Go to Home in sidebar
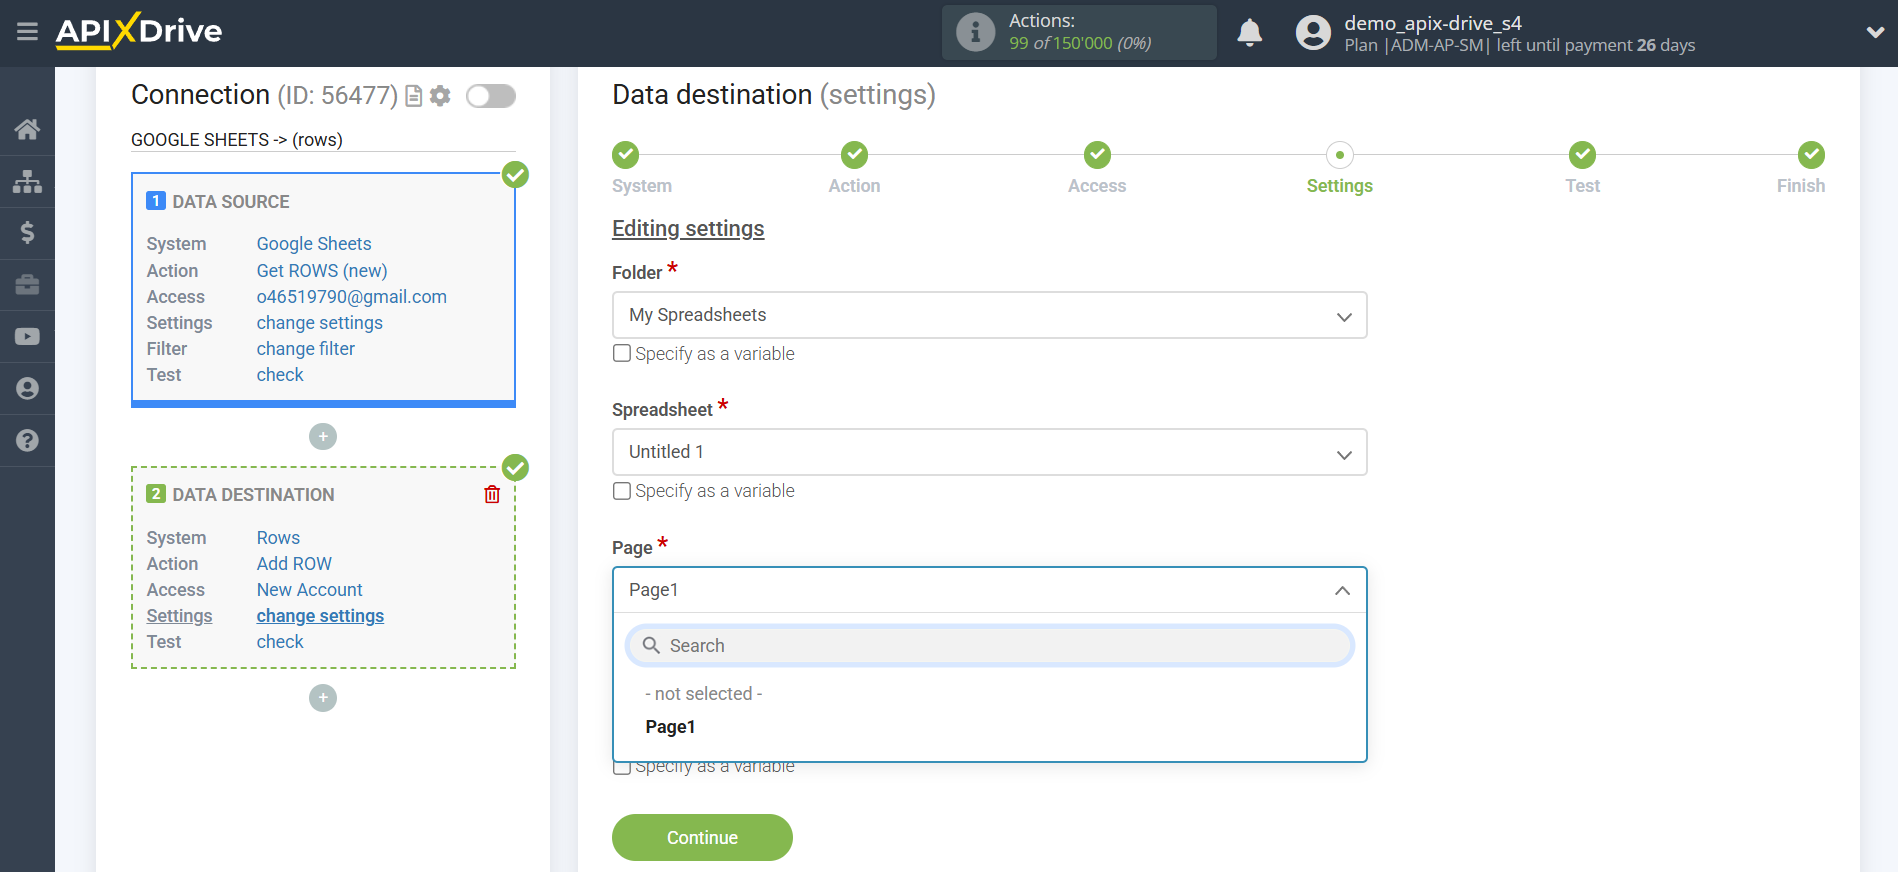Viewport: 1898px width, 872px height. pos(27,129)
